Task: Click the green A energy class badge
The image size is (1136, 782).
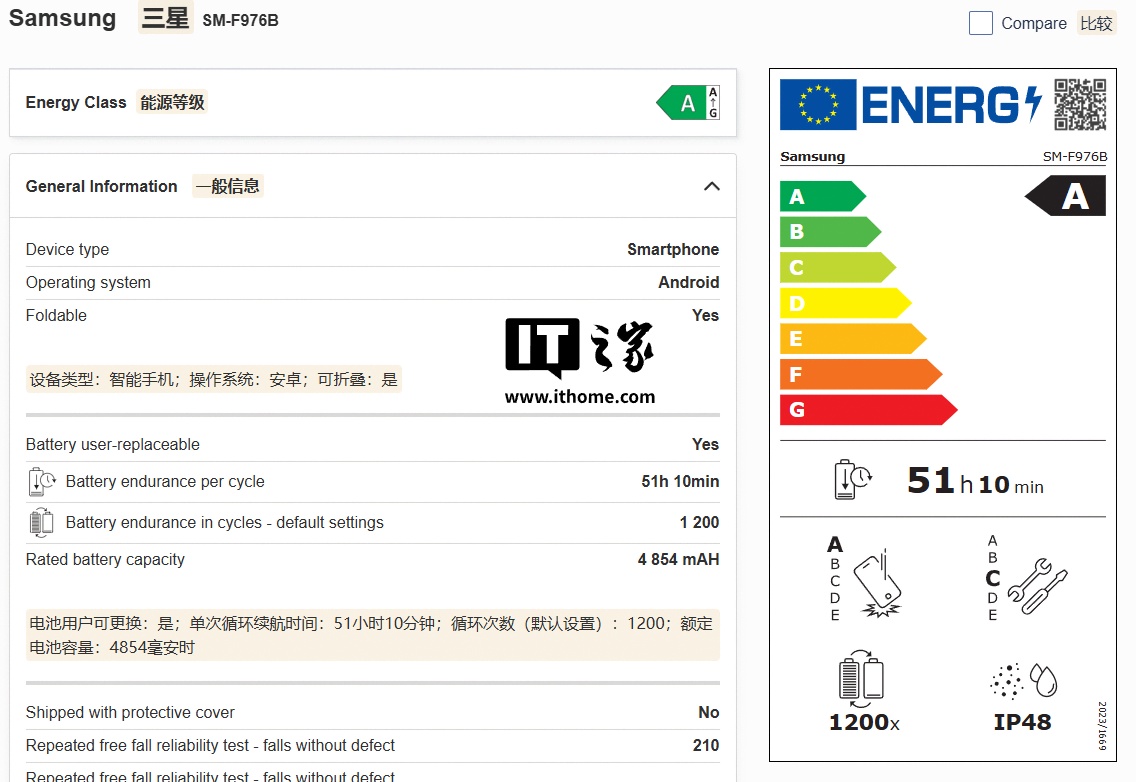Action: [688, 103]
